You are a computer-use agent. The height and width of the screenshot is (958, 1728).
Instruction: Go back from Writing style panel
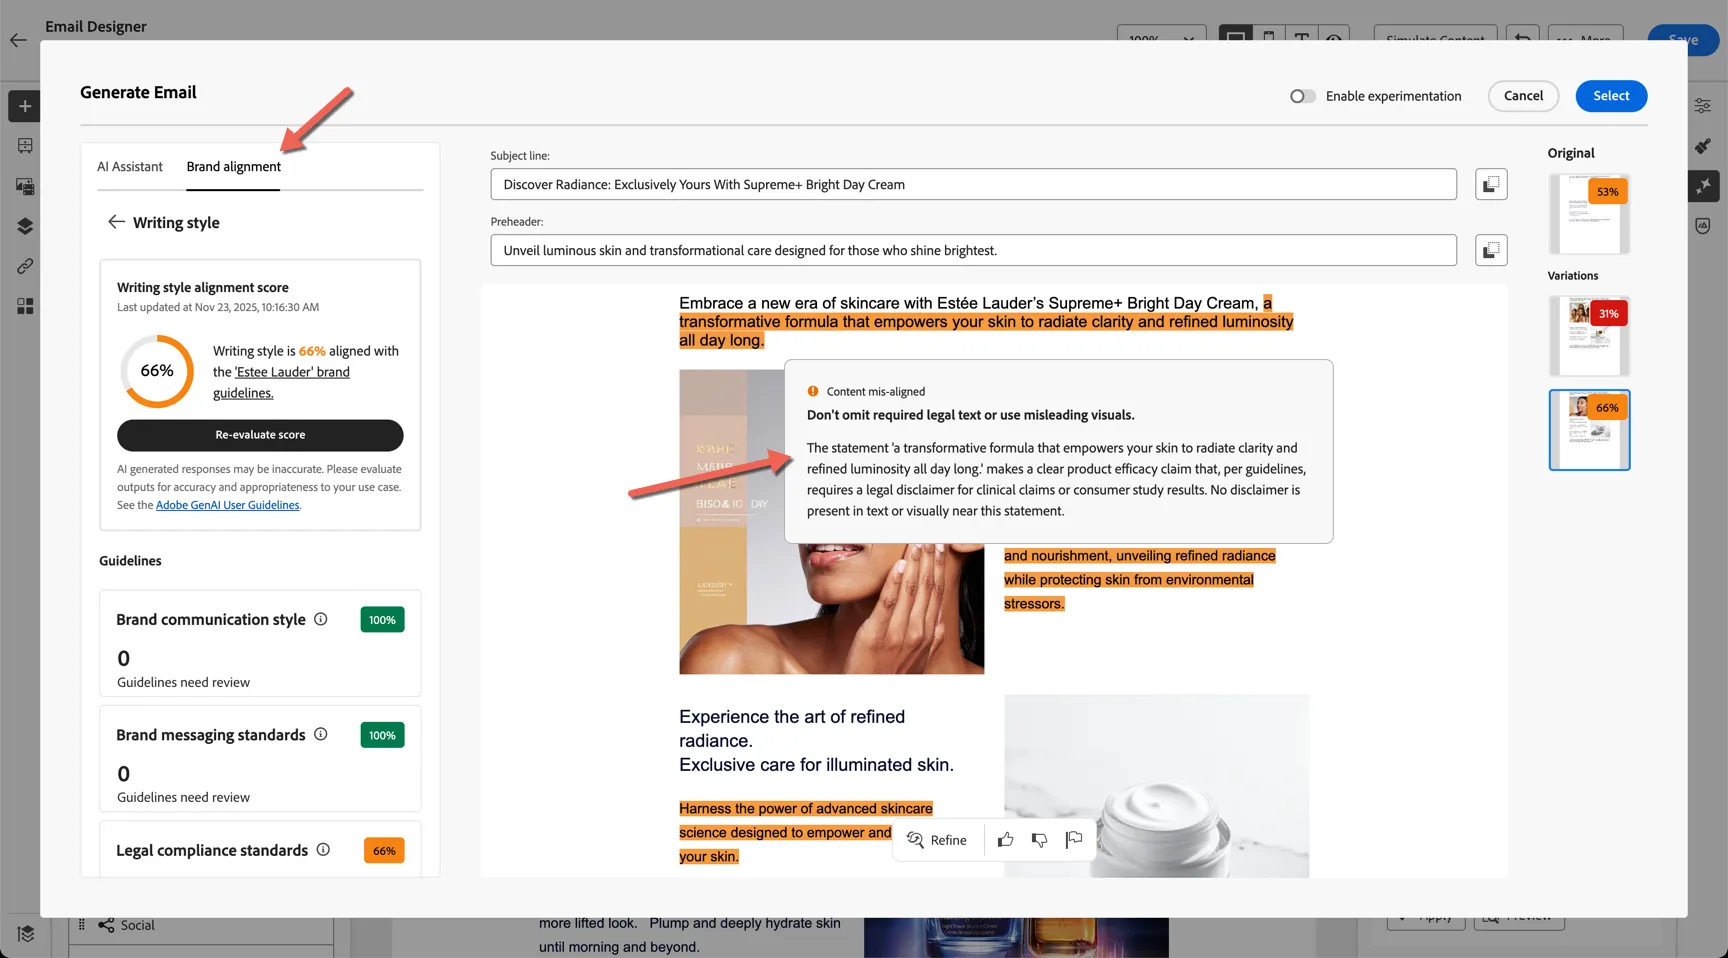116,222
